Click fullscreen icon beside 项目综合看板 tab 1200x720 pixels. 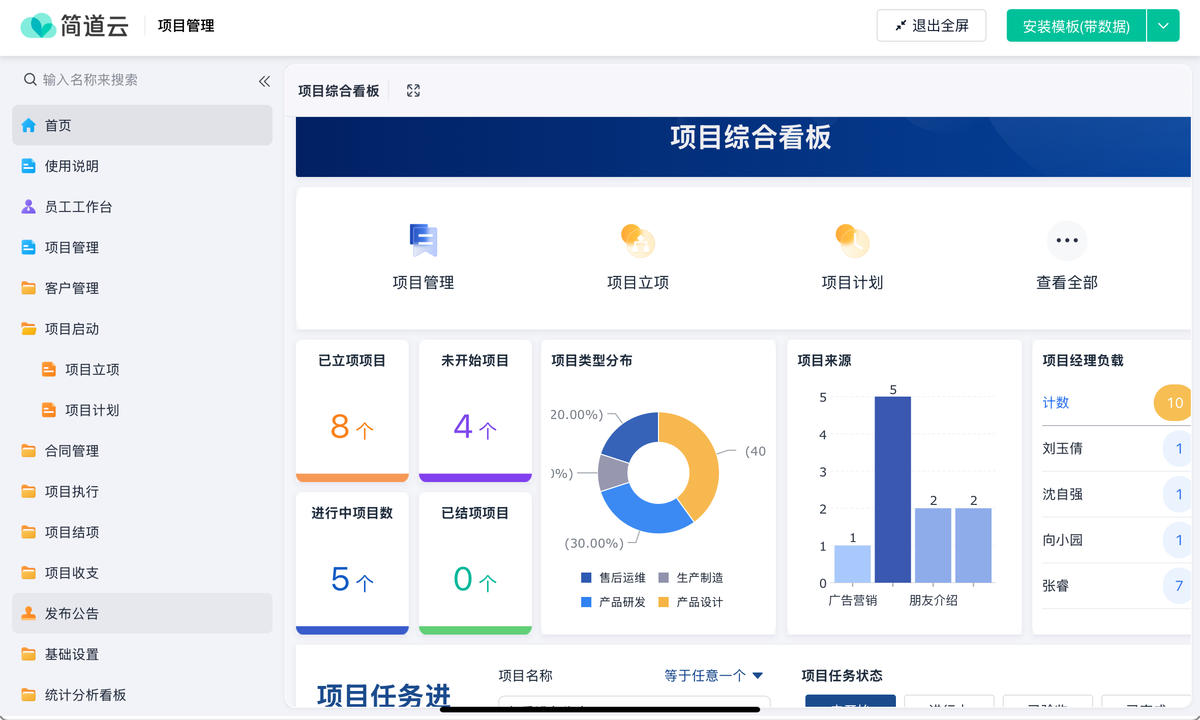[413, 91]
